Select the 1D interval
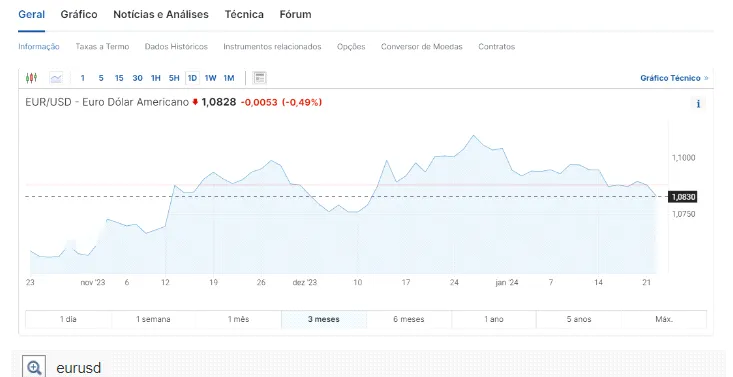The height and width of the screenshot is (377, 733). (192, 78)
